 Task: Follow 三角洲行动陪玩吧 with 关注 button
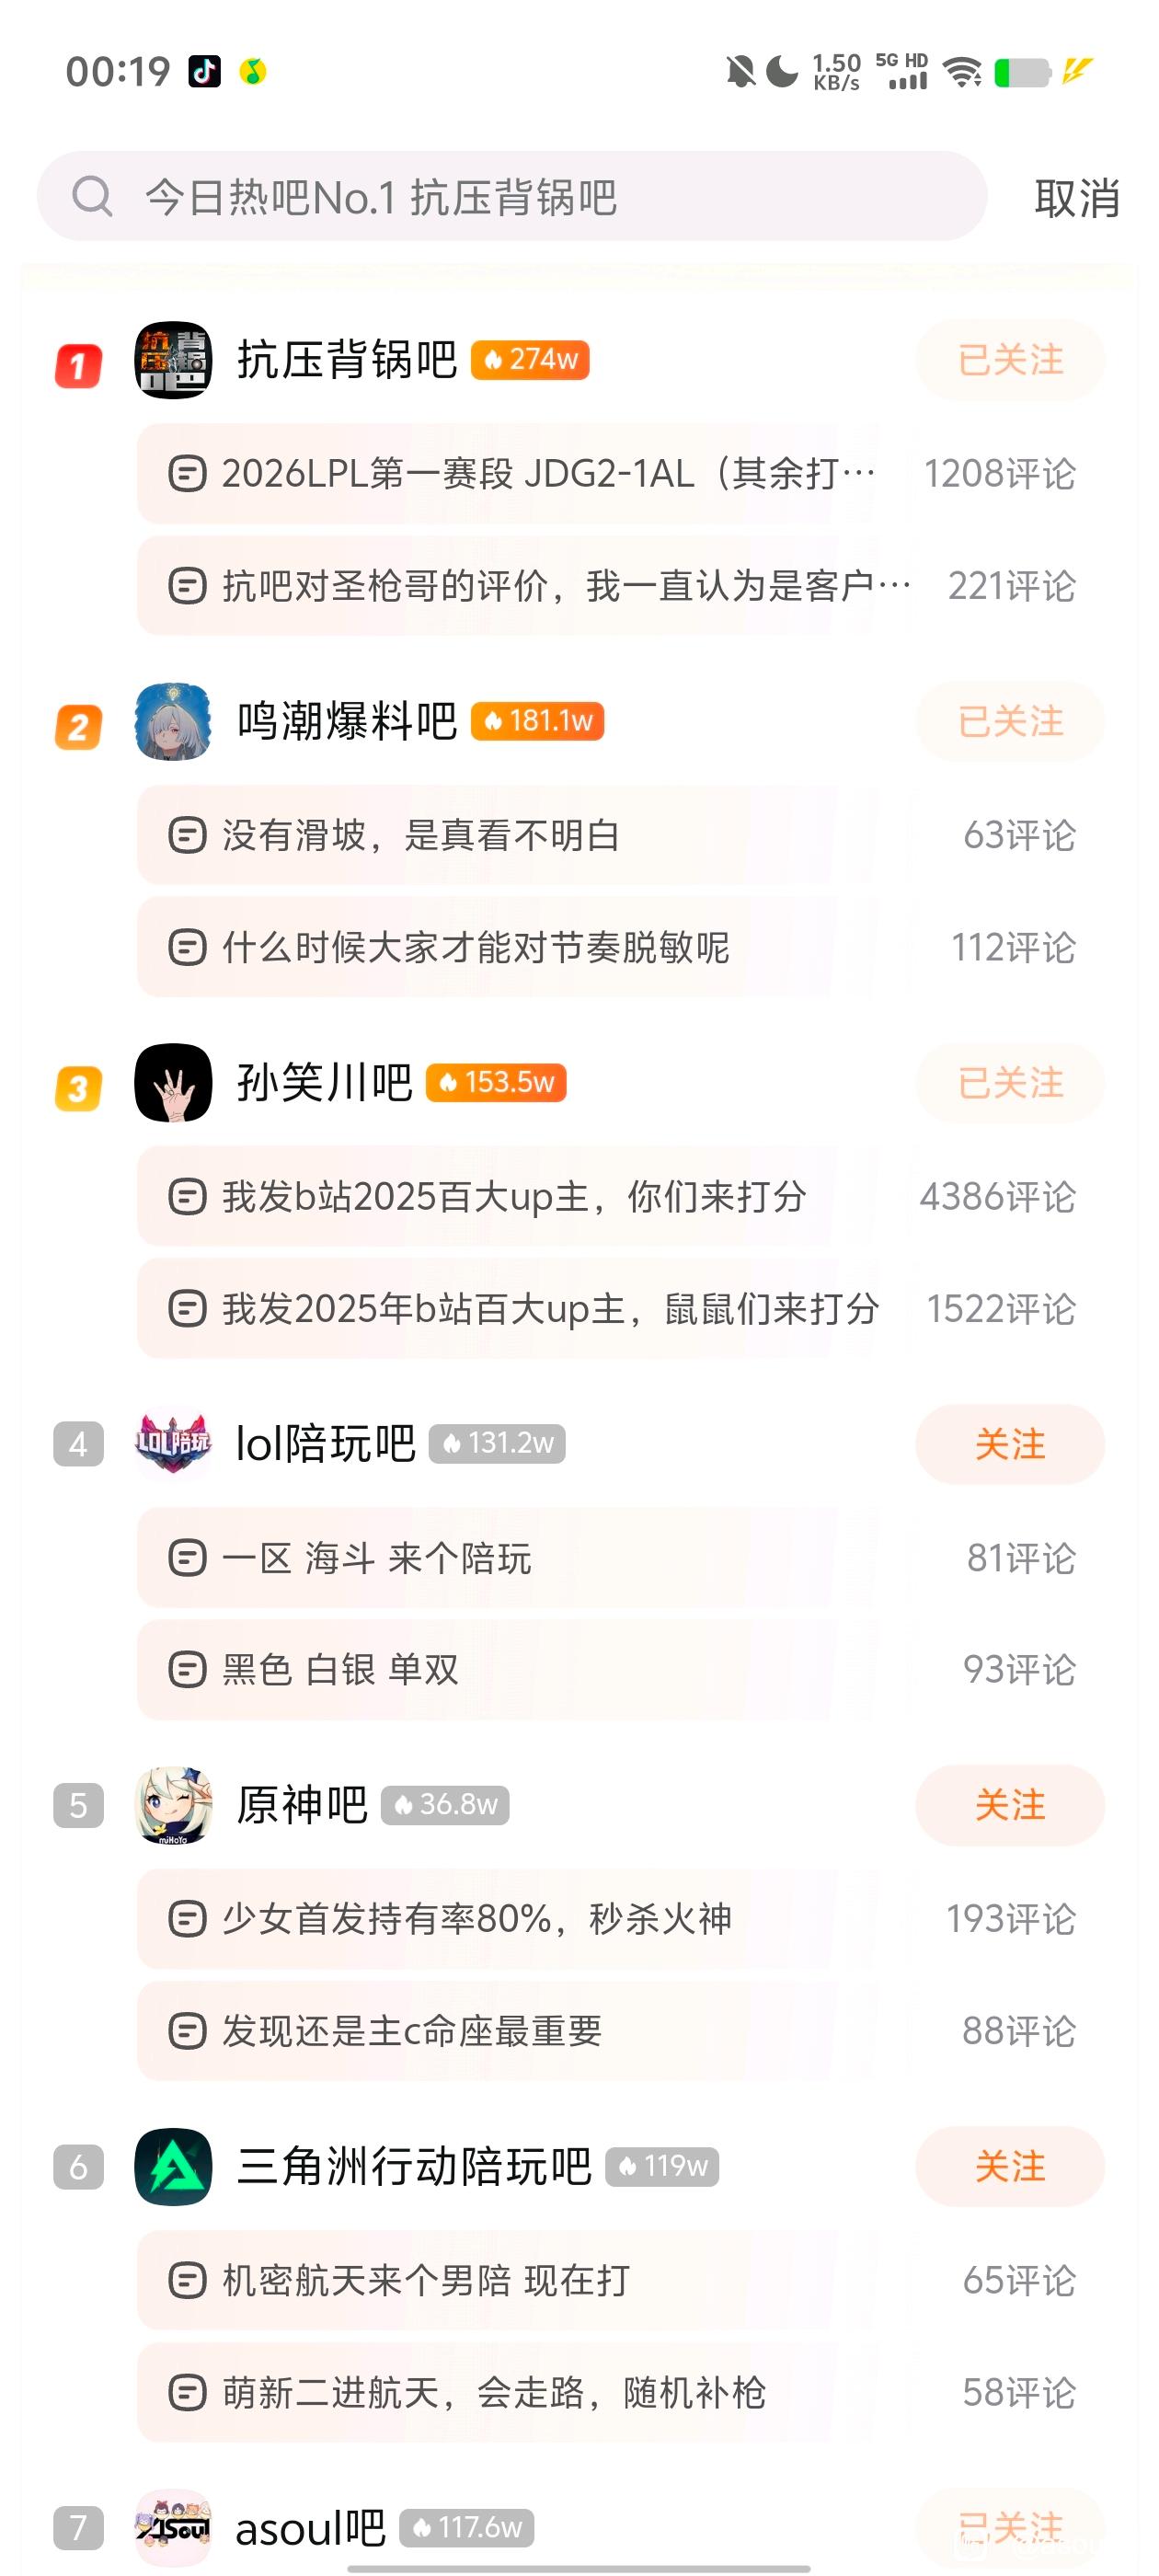1010,2166
